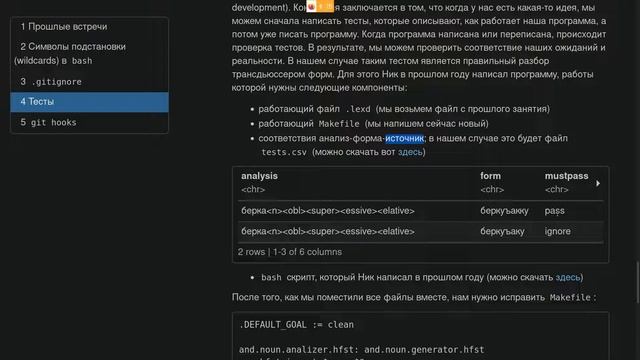Click the analysis cell in the 'pass' row

point(327,211)
